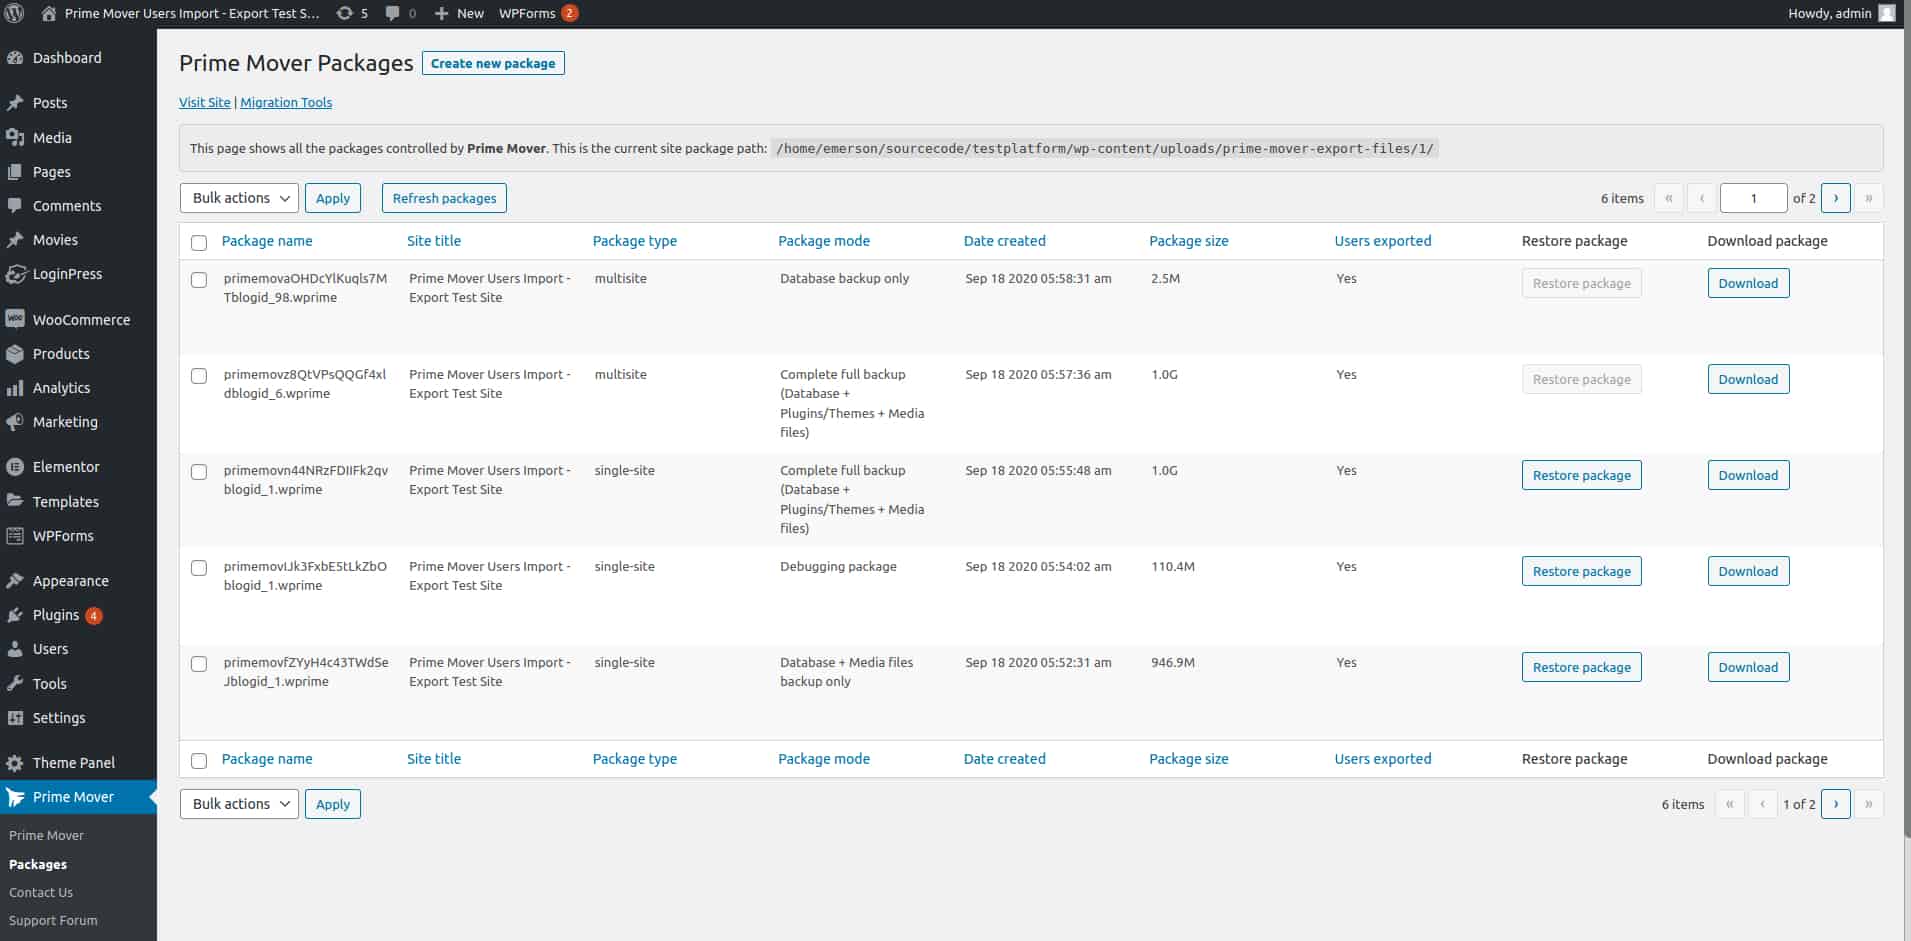This screenshot has width=1911, height=941.
Task: Click the Posts pin icon
Action: [x=15, y=103]
